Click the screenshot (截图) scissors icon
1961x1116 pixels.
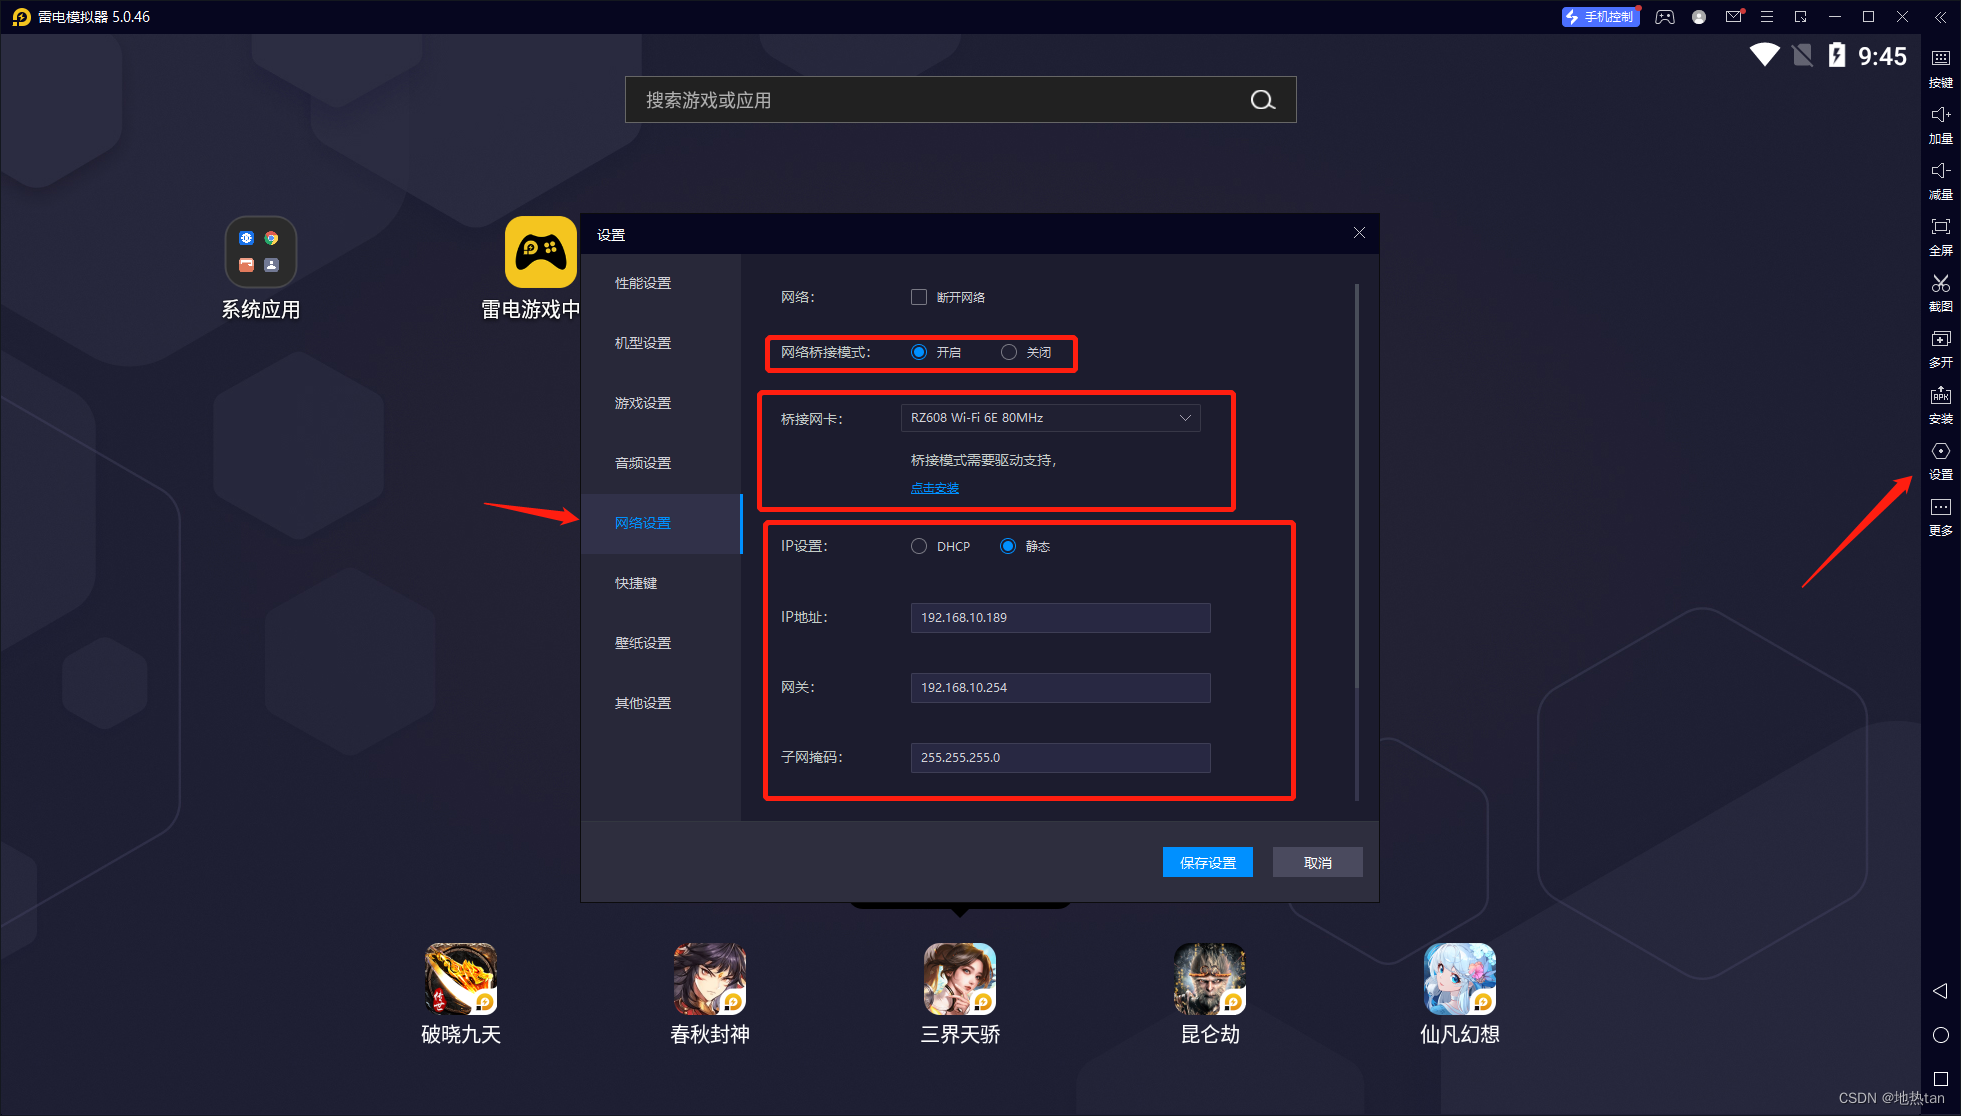[1940, 290]
